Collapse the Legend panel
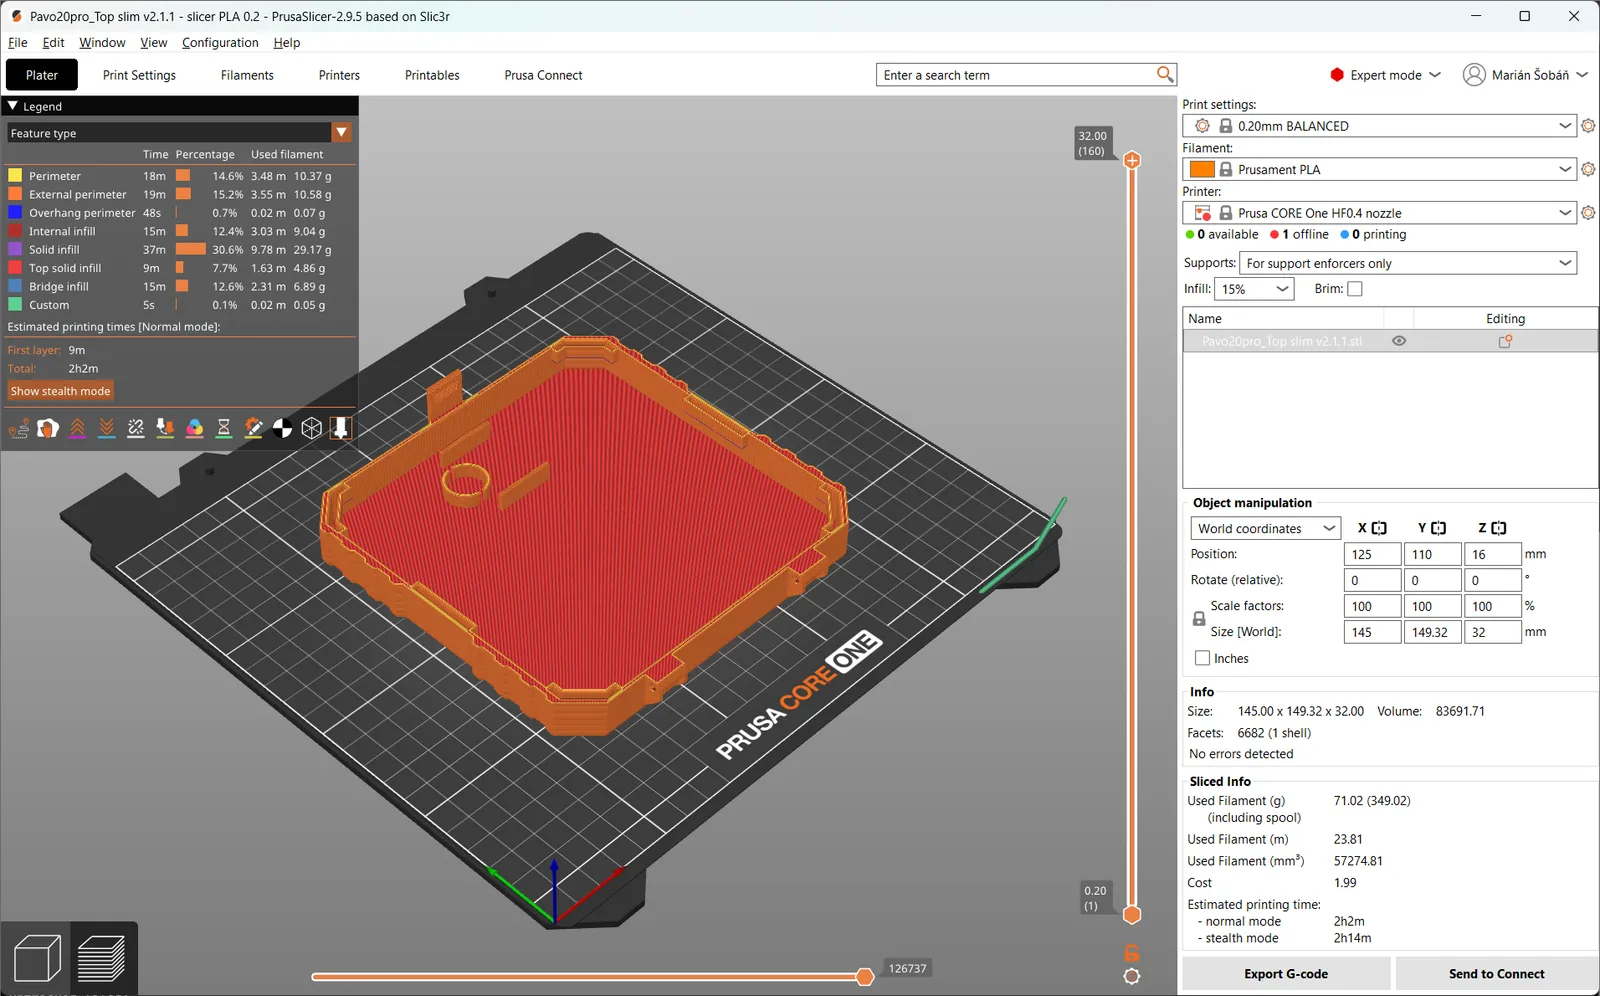This screenshot has width=1600, height=996. tap(13, 106)
